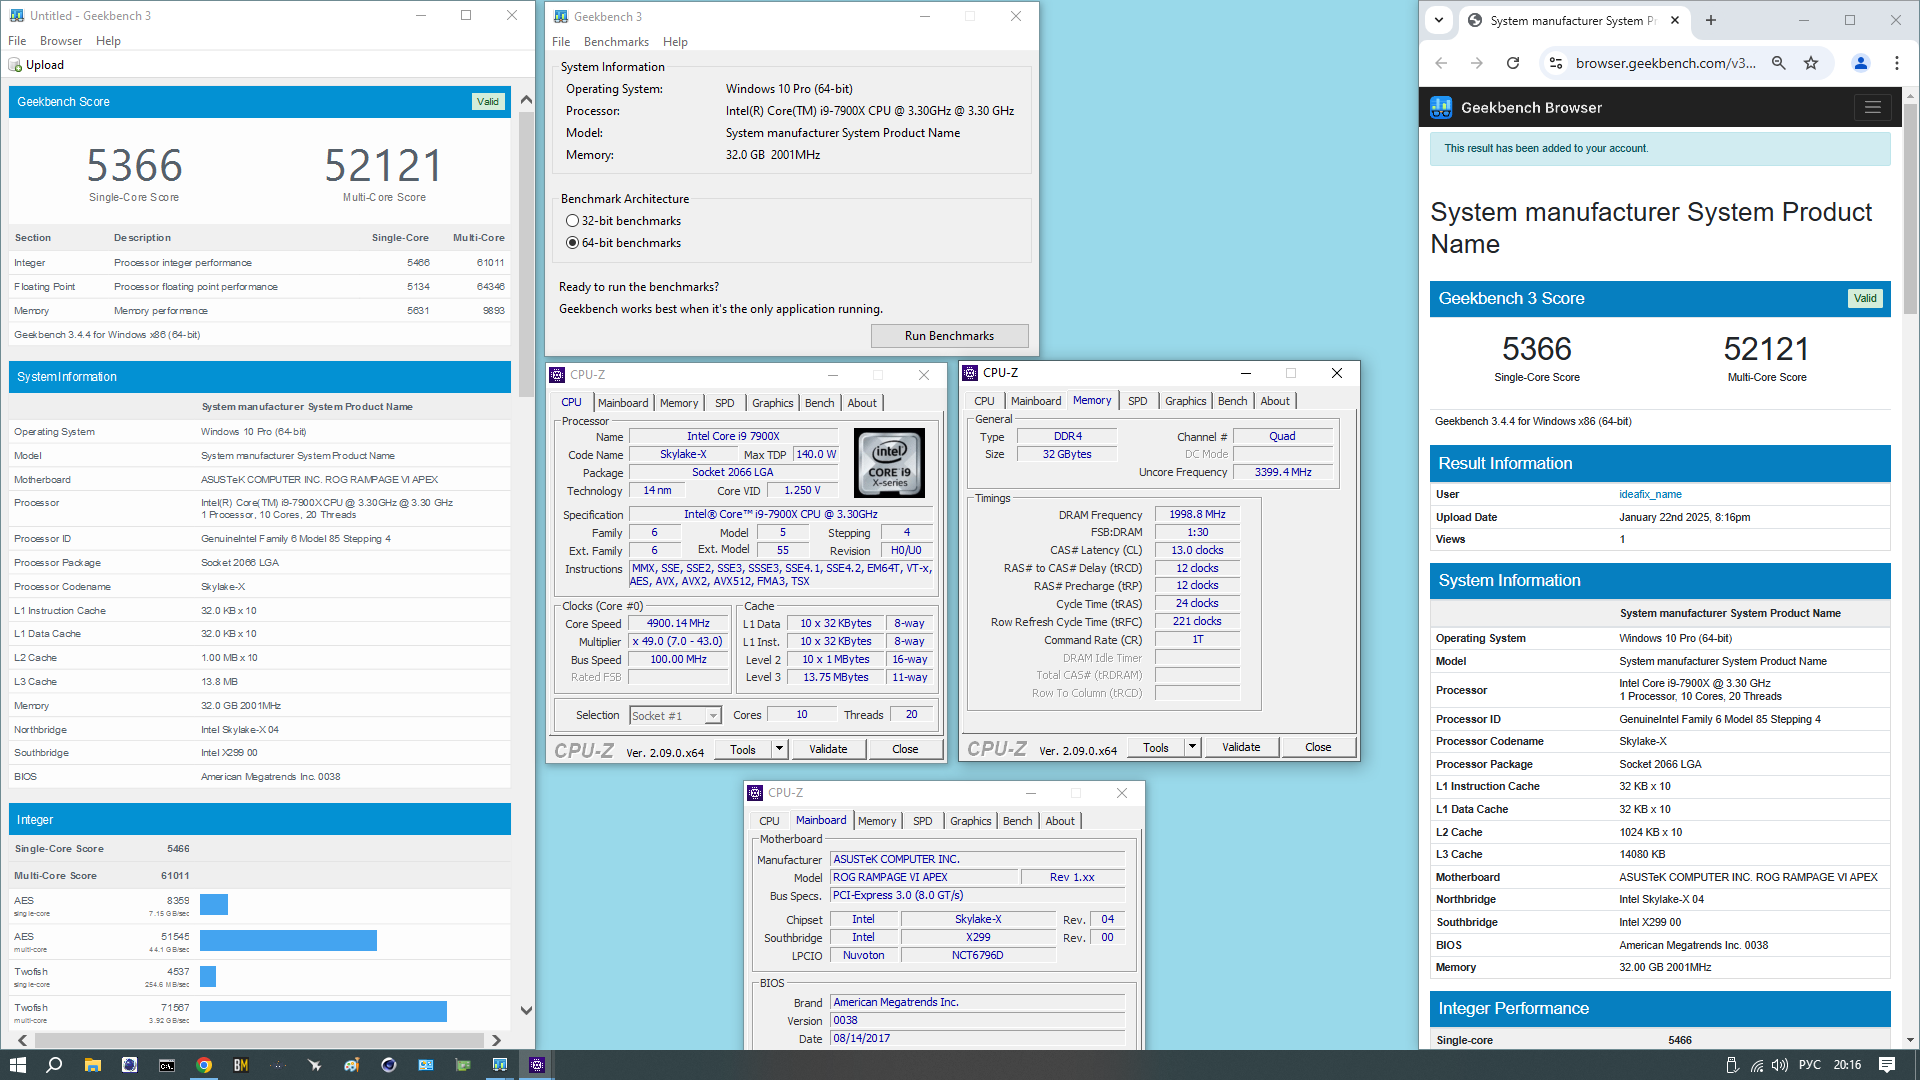Click the browser.geekbench.com address bar
Screen dimensions: 1920x1080
pos(1665,63)
